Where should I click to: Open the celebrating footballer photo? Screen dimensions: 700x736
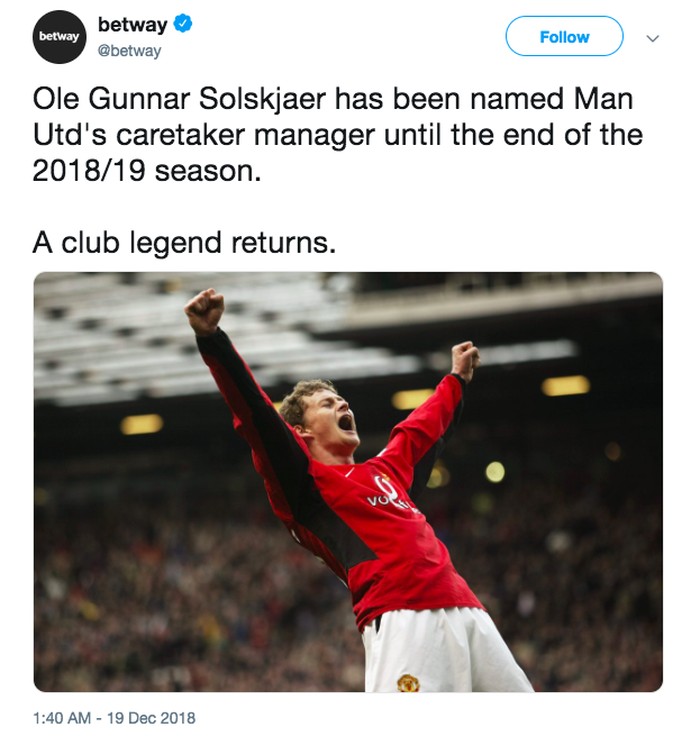pyautogui.click(x=348, y=482)
